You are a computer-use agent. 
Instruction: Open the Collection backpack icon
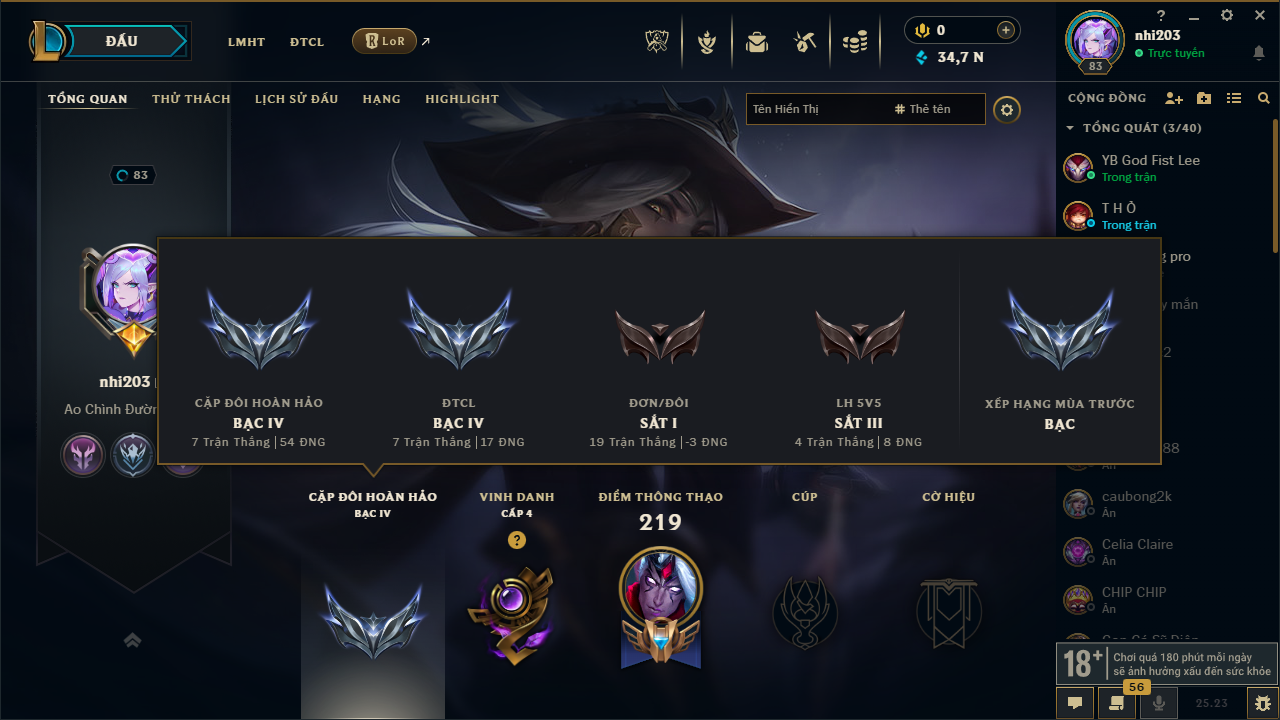757,42
